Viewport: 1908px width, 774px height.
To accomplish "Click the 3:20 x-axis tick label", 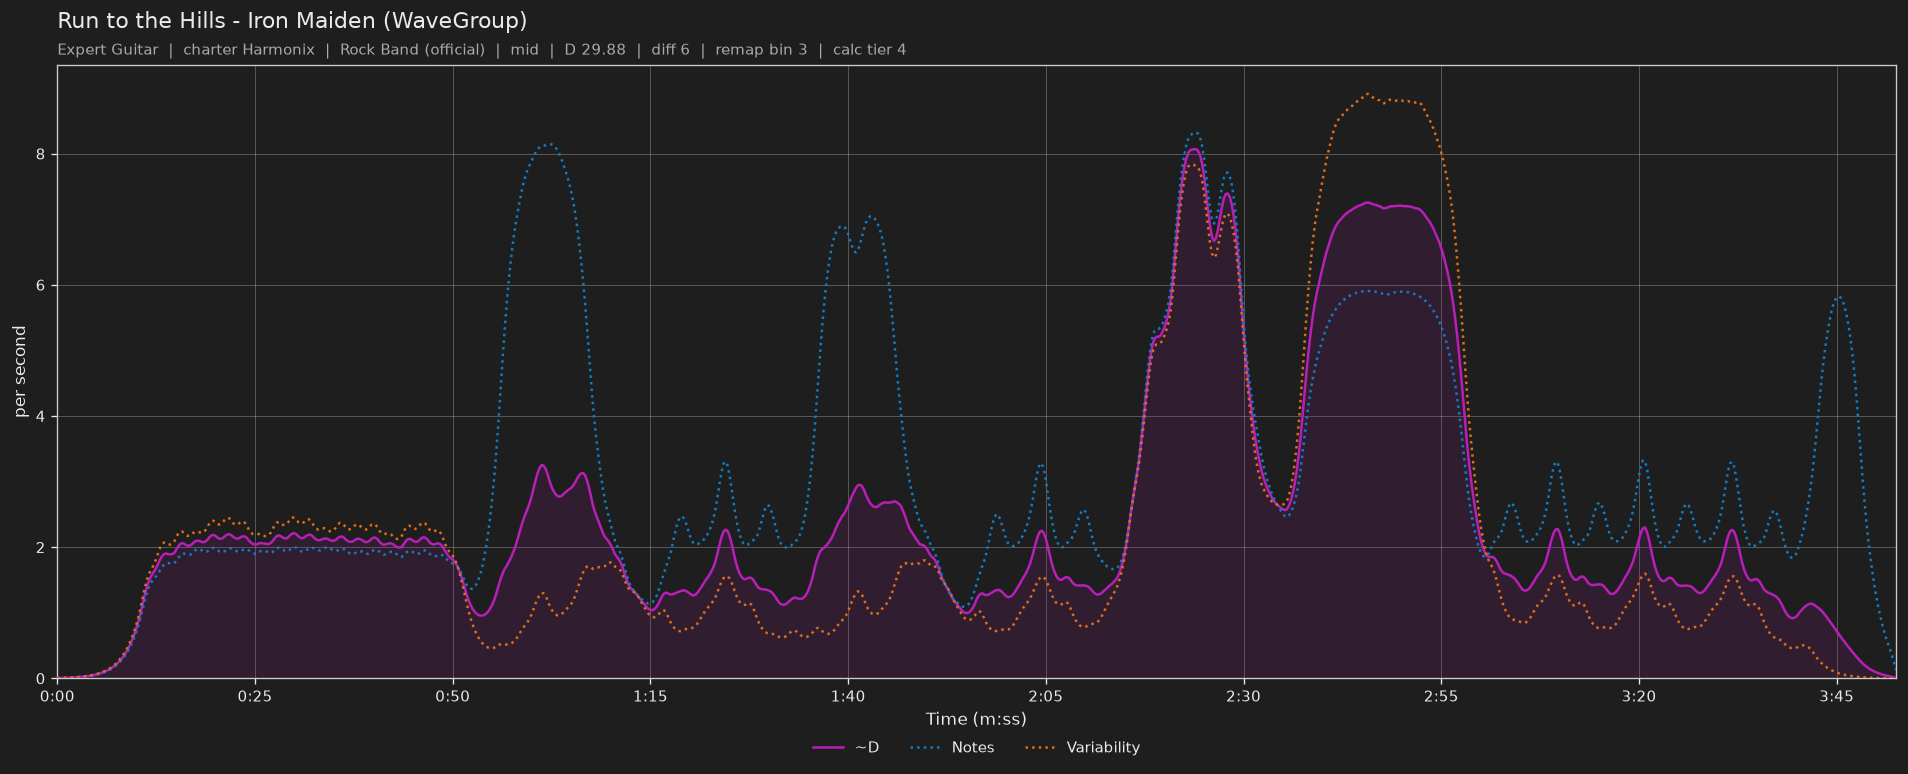I will tap(1638, 696).
